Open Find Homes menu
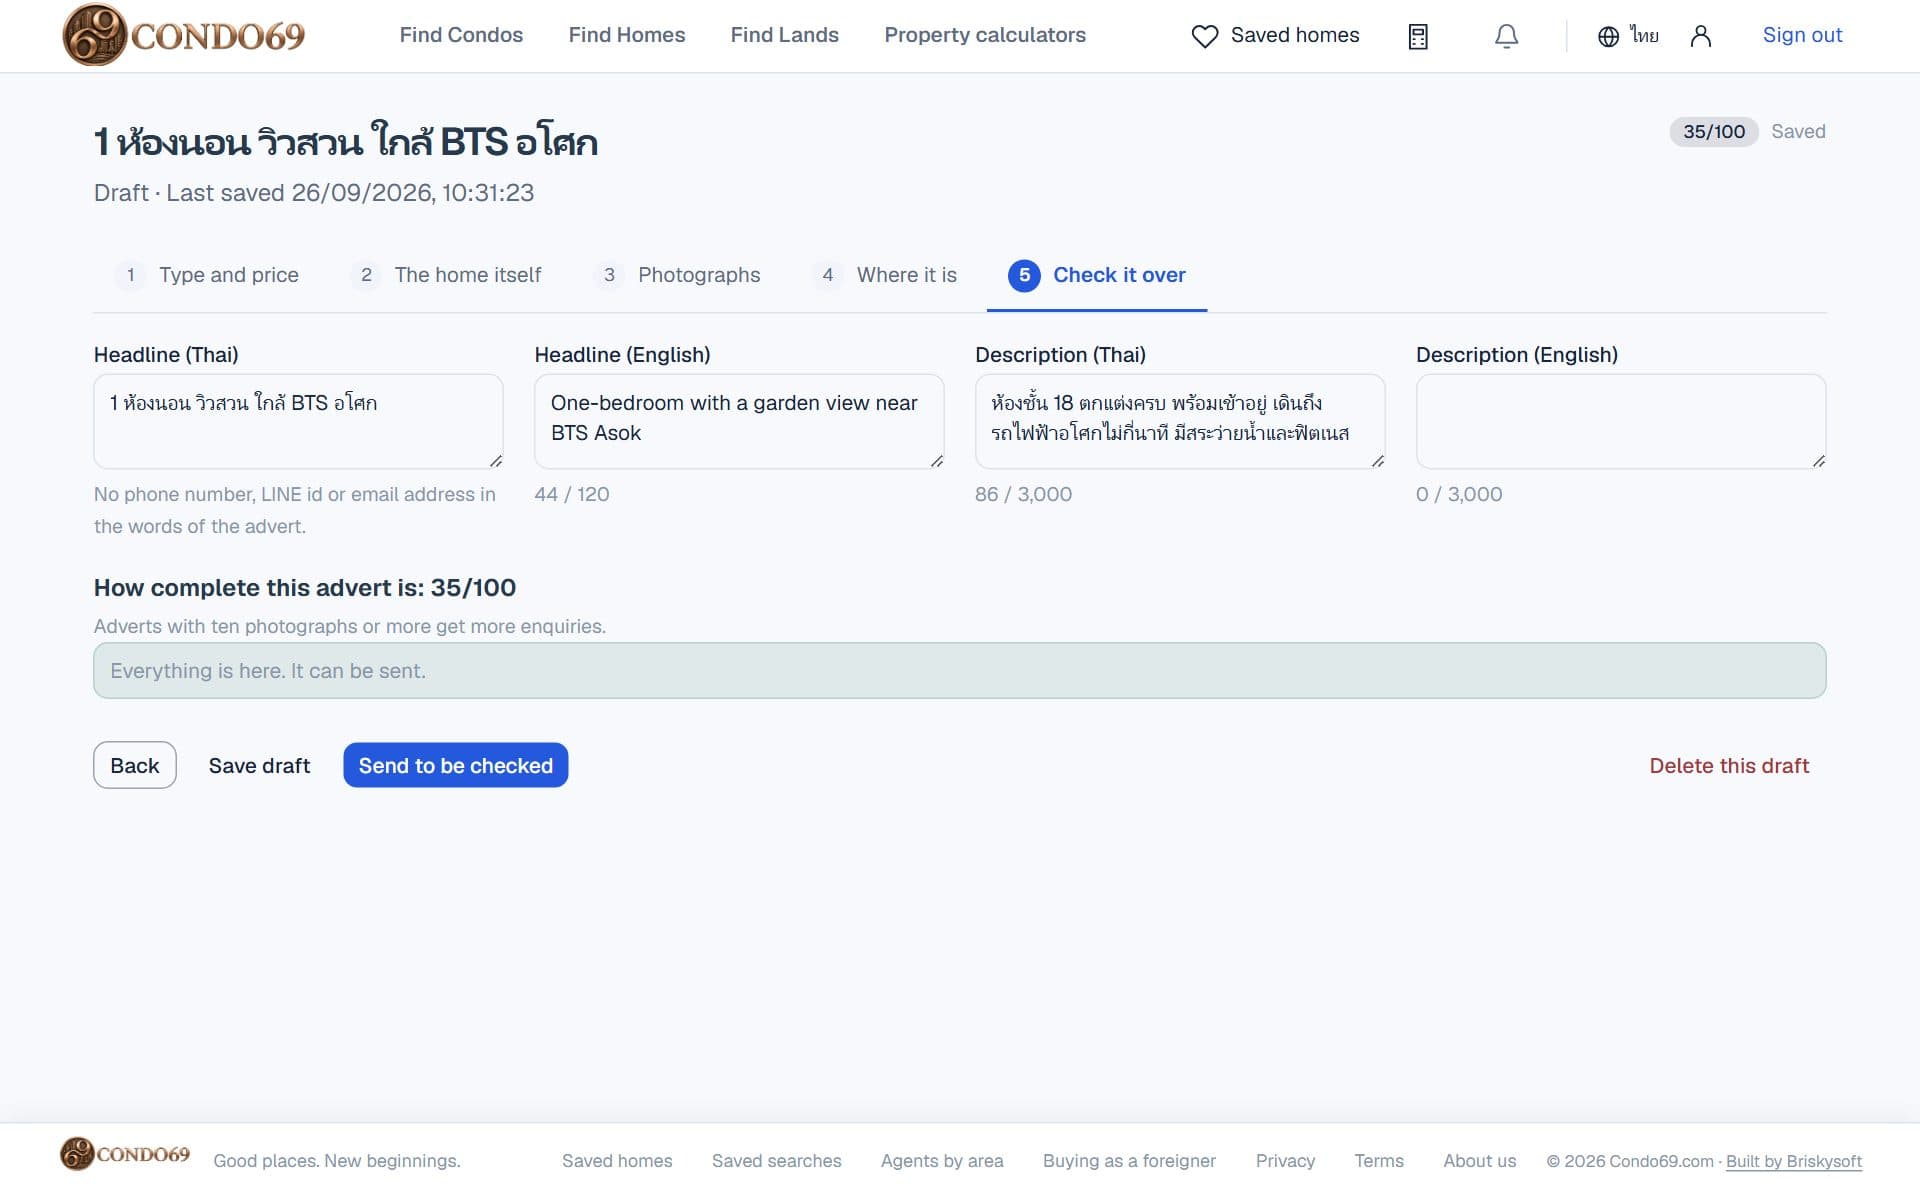Viewport: 1920px width, 1200px height. tap(627, 35)
